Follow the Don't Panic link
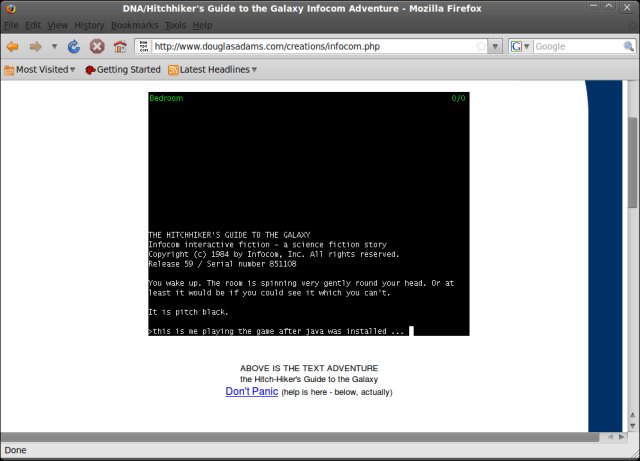Screen dimensions: 640x461 (251, 391)
